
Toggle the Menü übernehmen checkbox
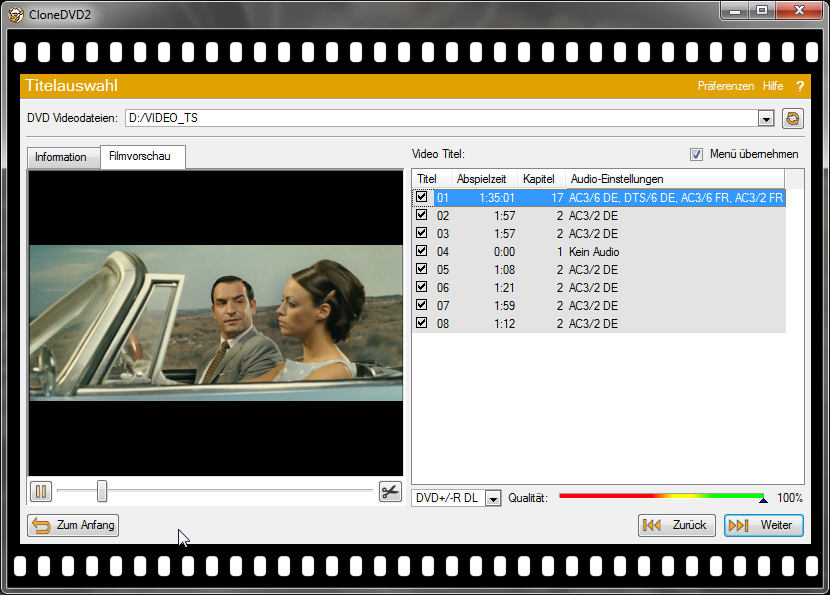[x=696, y=155]
